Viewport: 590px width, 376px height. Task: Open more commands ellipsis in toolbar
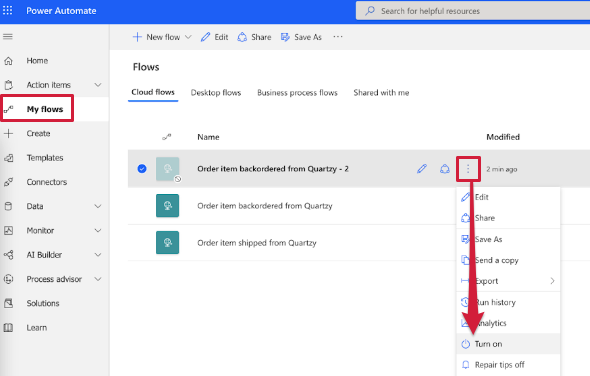(338, 37)
